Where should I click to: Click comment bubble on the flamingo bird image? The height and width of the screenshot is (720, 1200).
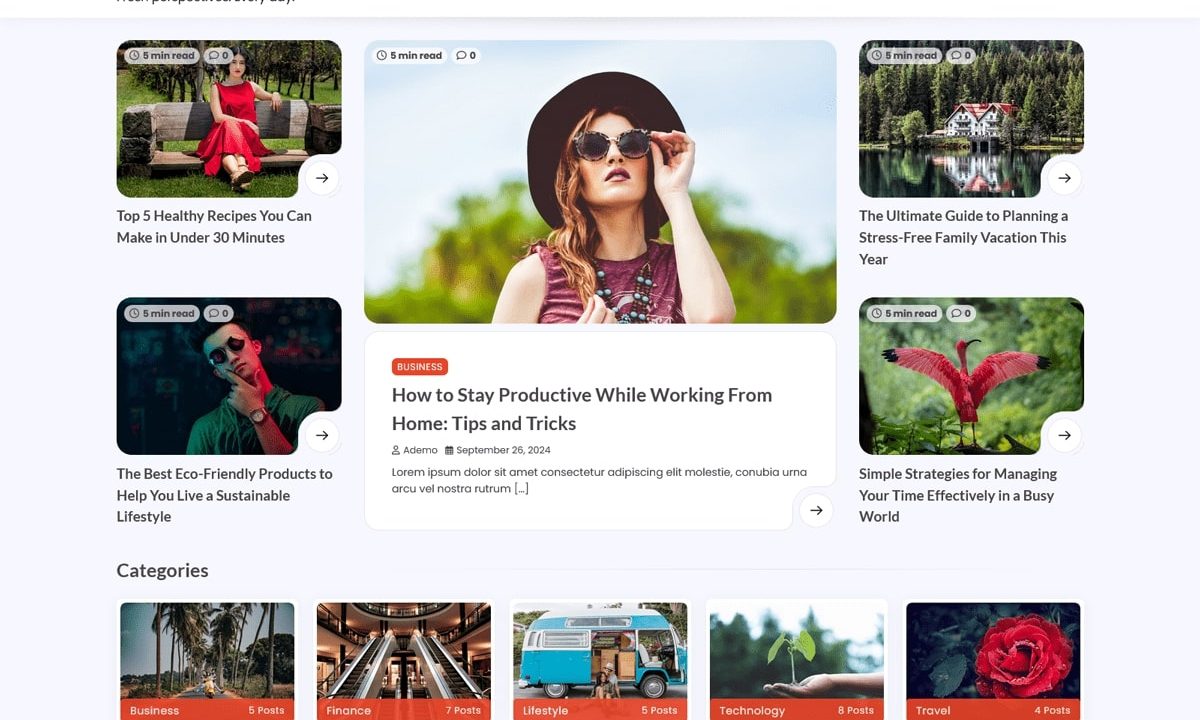pos(960,314)
